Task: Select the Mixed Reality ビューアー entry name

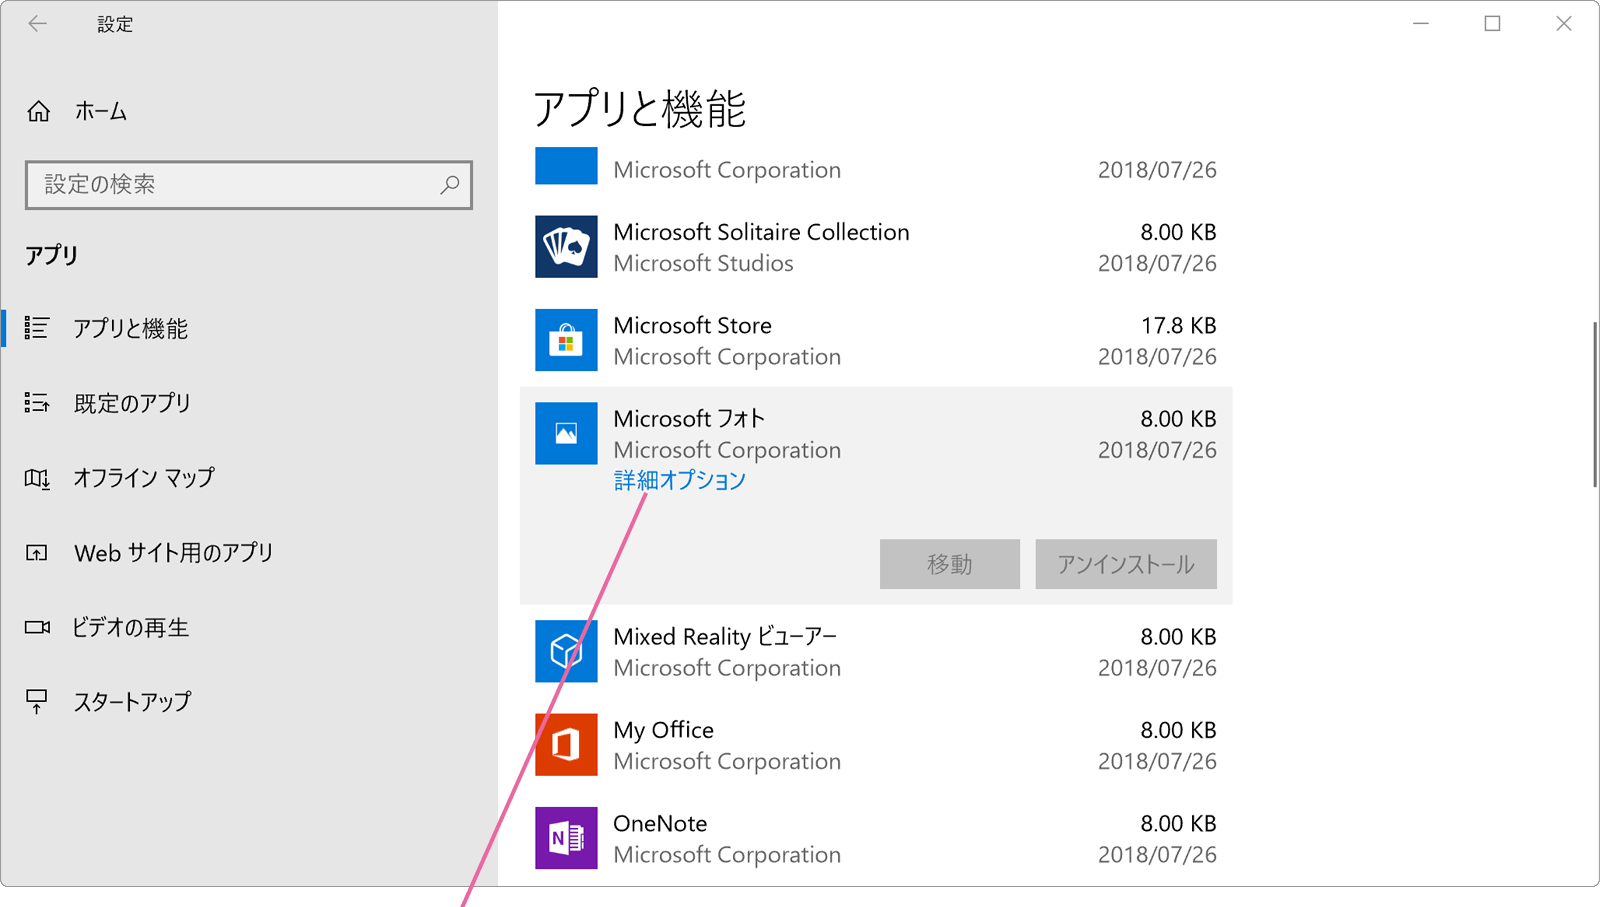Action: click(x=726, y=637)
